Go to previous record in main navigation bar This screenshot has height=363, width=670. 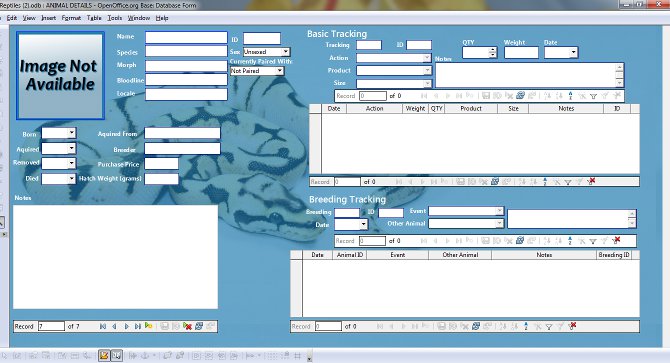pos(114,326)
